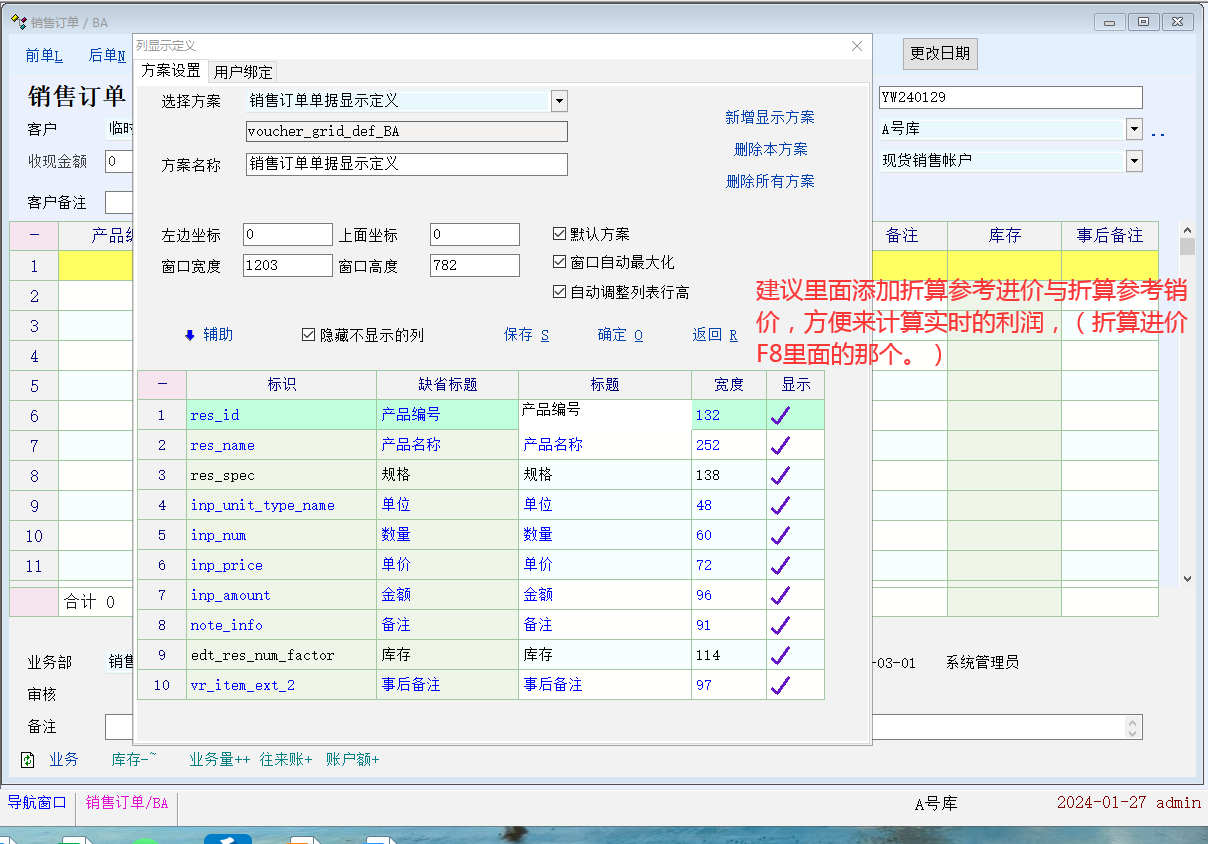1208x844 pixels.
Task: Open the 选择方案 dropdown list
Action: tap(559, 101)
